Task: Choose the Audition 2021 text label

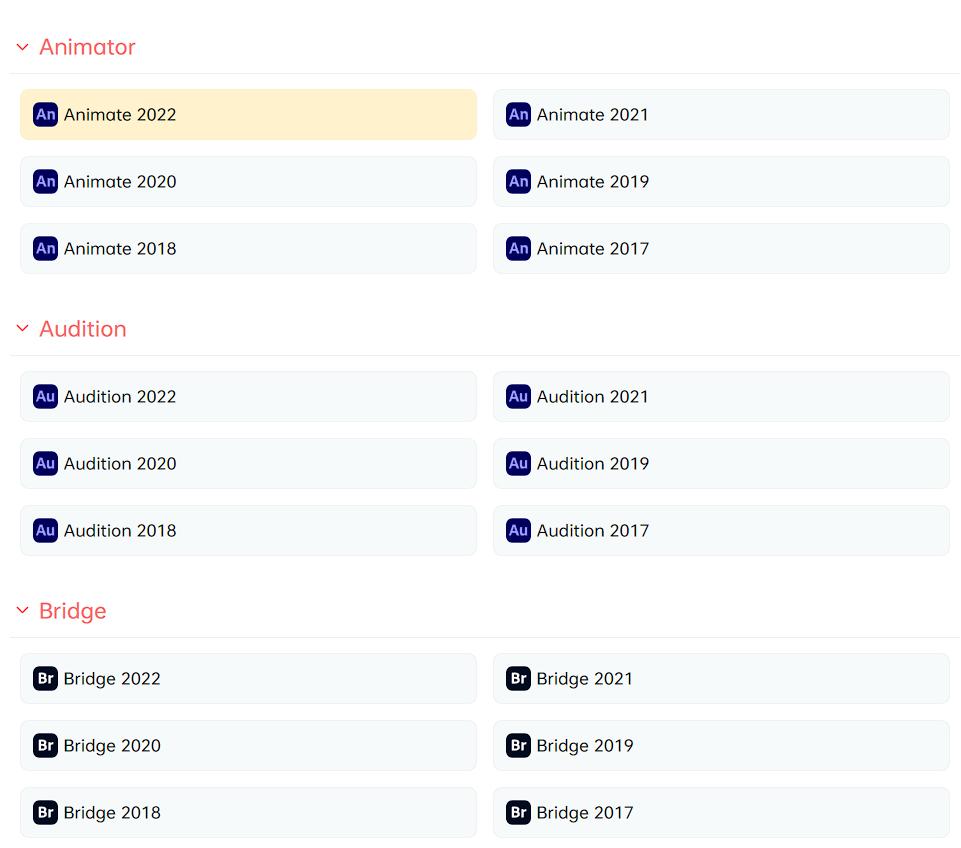Action: click(x=593, y=396)
